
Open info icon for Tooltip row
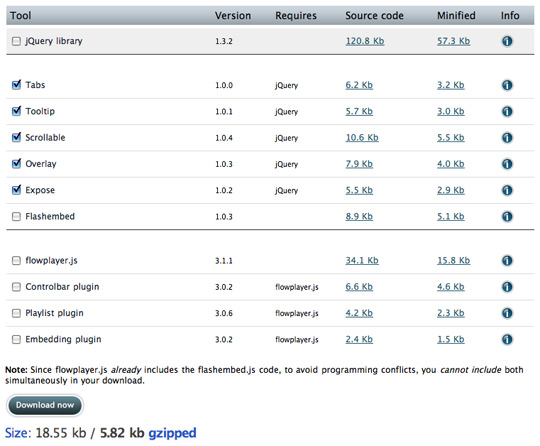point(507,112)
